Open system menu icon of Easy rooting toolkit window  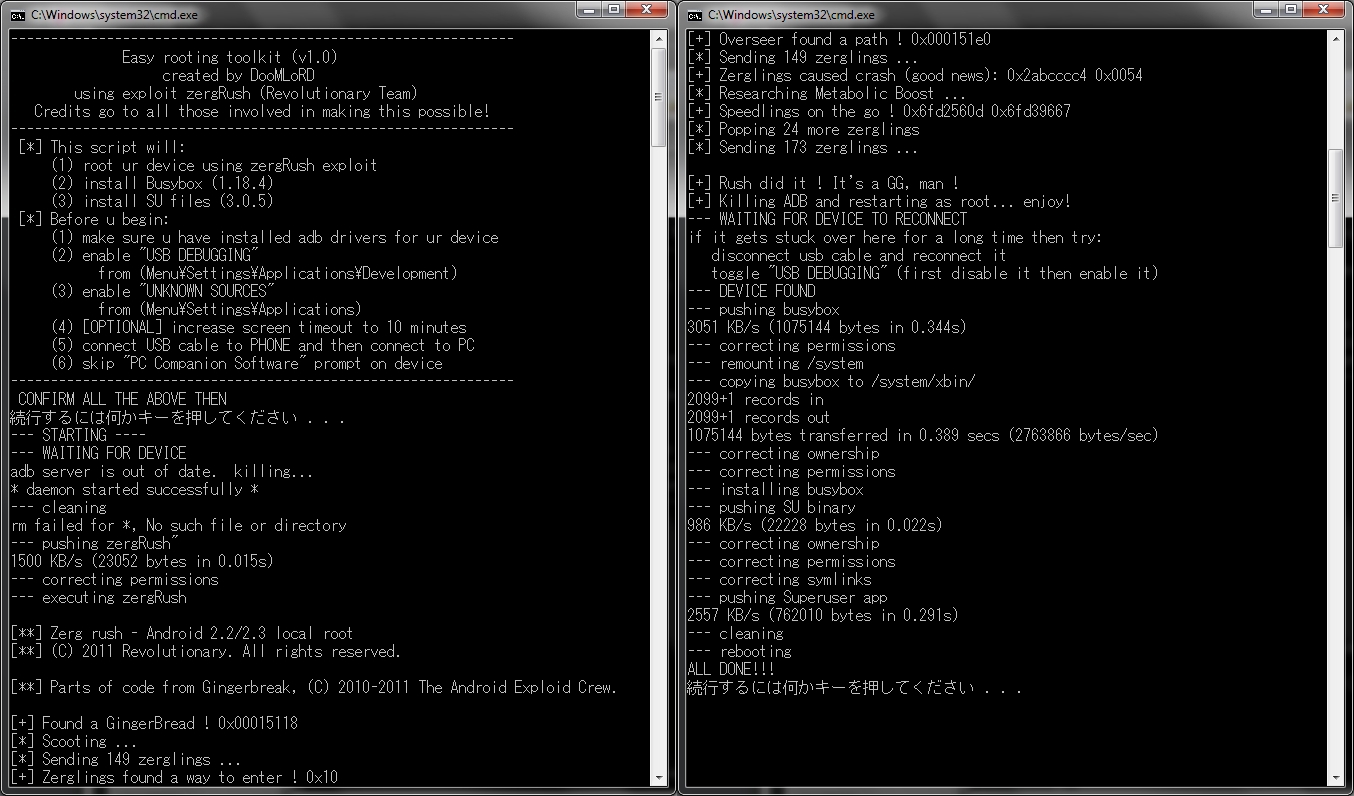[x=16, y=15]
